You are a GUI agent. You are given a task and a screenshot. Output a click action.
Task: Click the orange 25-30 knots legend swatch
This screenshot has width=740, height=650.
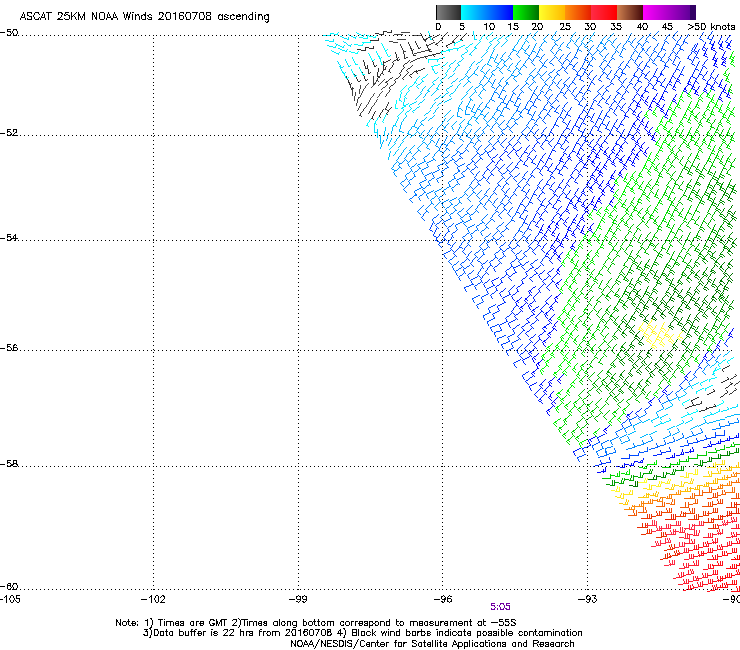pos(578,12)
